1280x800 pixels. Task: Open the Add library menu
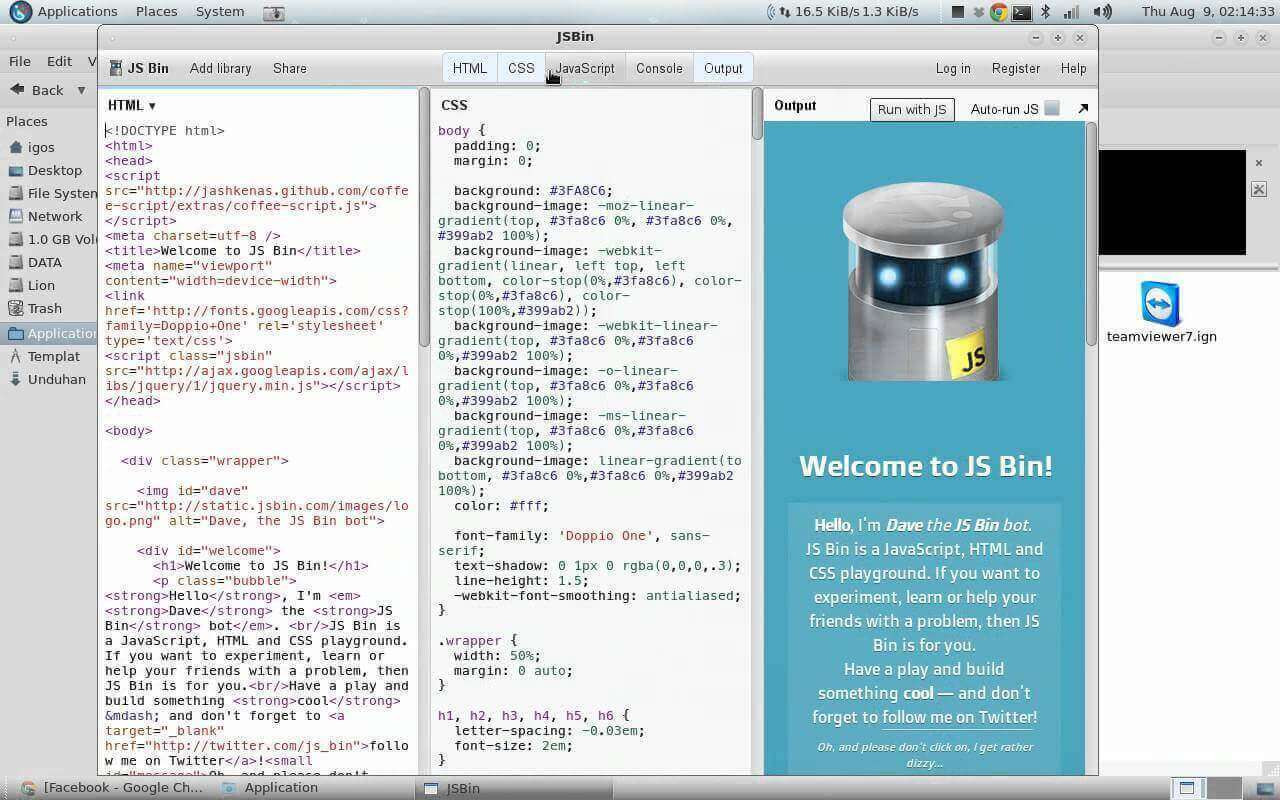coord(220,68)
